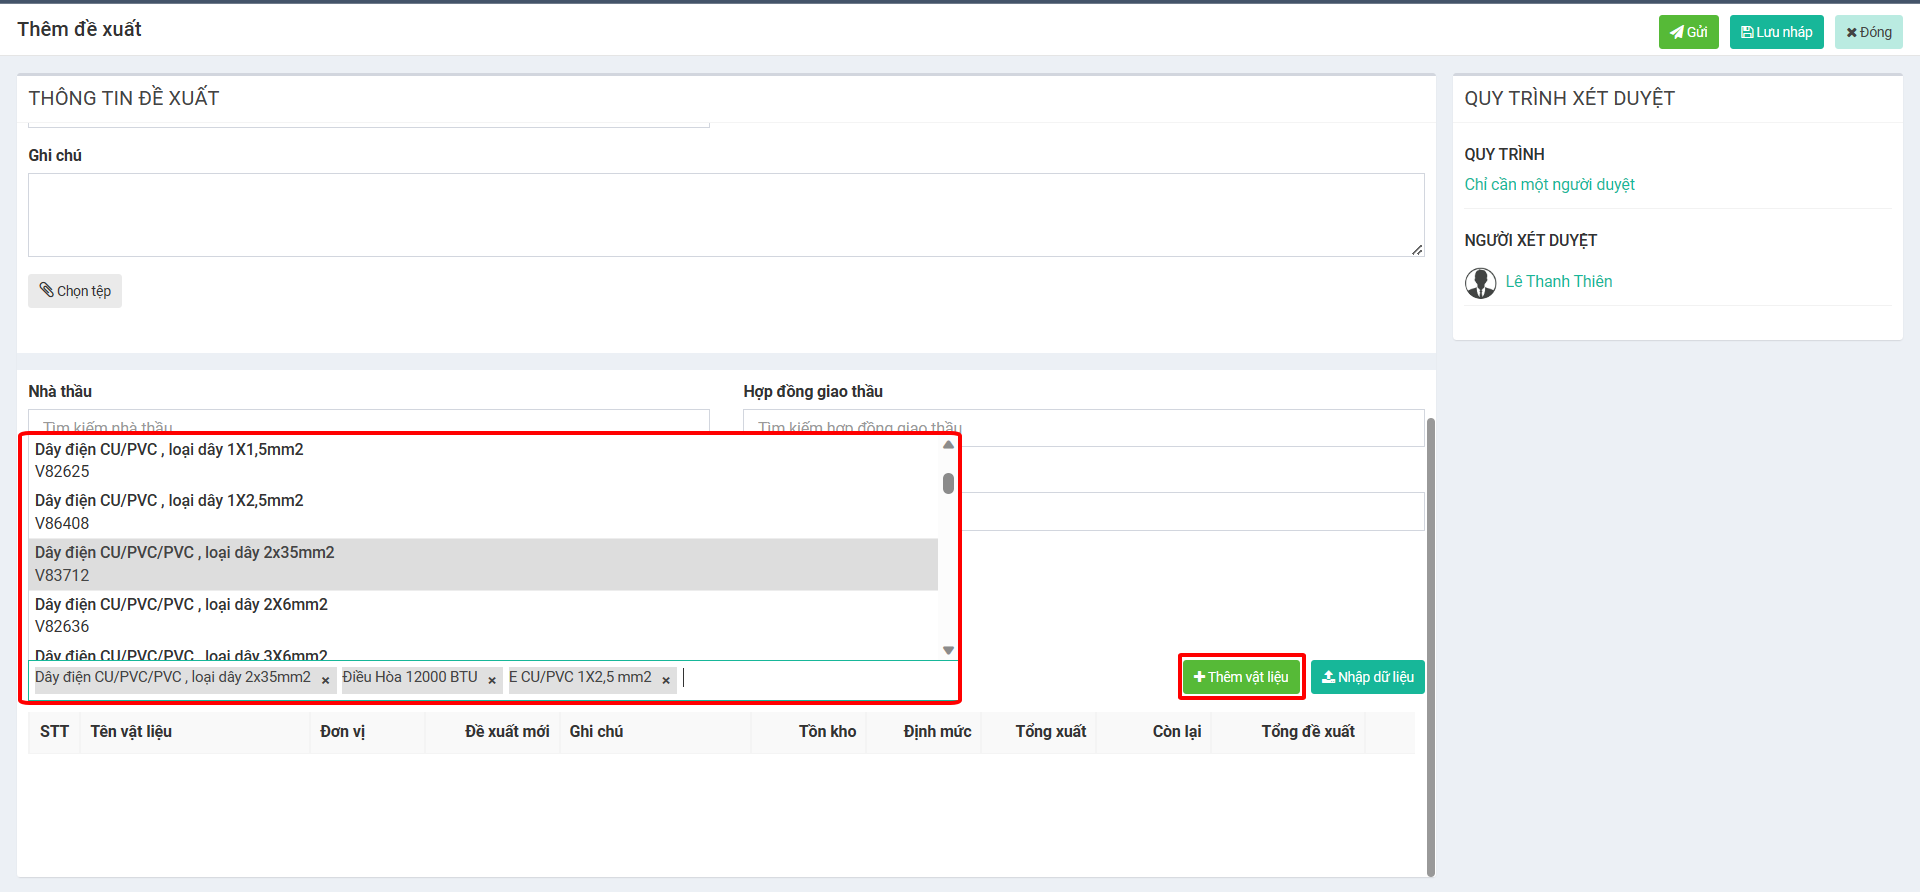
Task: Click Thêm vật liệu to add materials
Action: pos(1241,677)
